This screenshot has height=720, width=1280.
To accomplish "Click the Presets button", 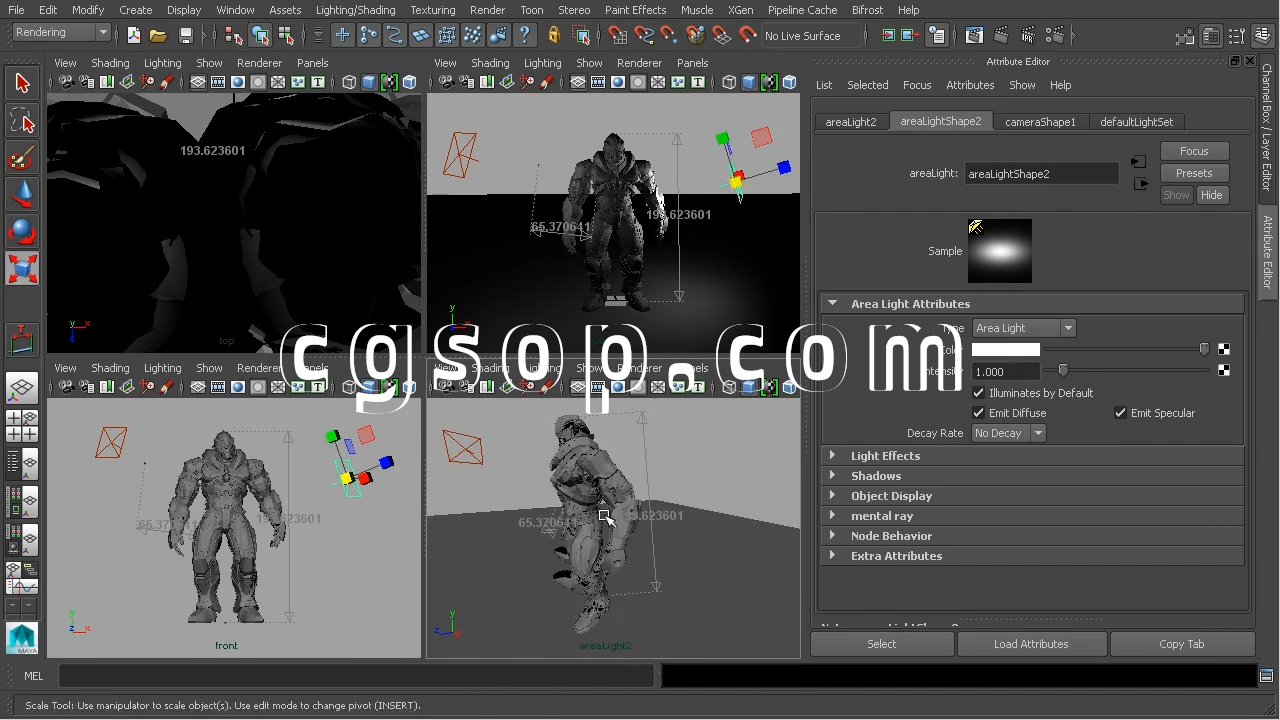I will (1194, 173).
